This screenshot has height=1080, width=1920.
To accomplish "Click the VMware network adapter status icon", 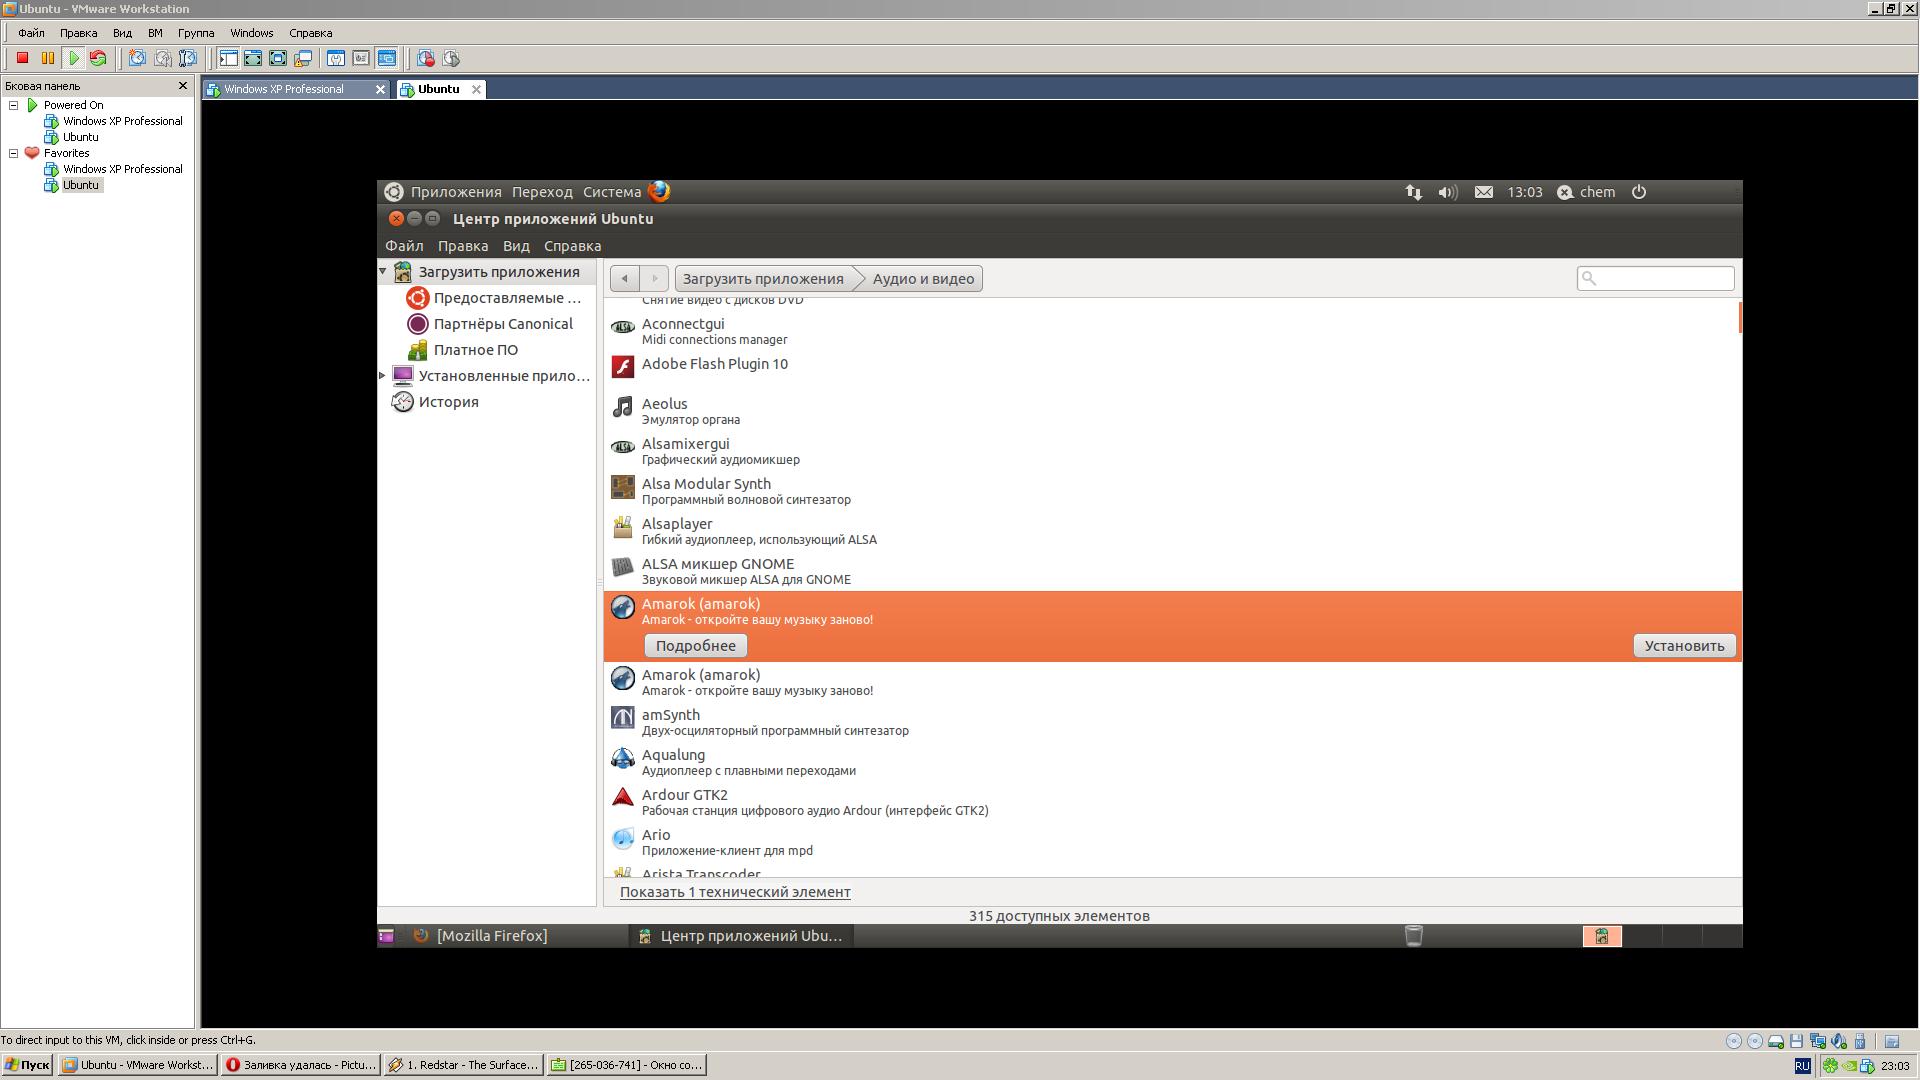I will coord(1818,1041).
